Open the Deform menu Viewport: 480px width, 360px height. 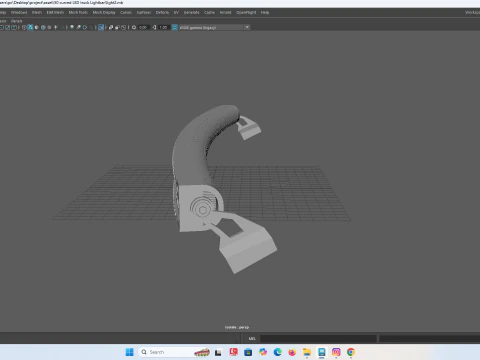pos(162,12)
